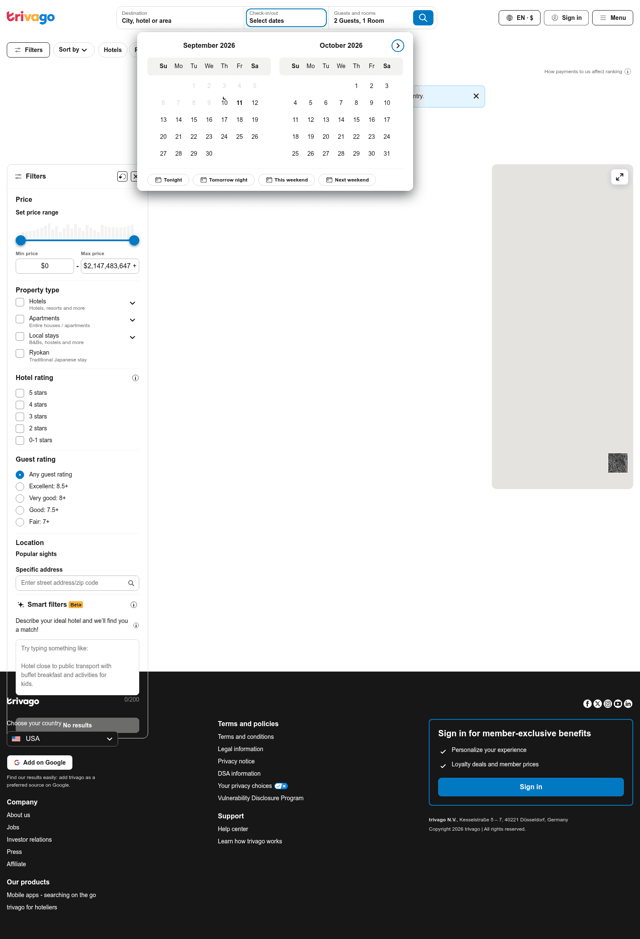Select Excellent: 8.5+ guest rating
The image size is (640, 939).
pos(20,486)
